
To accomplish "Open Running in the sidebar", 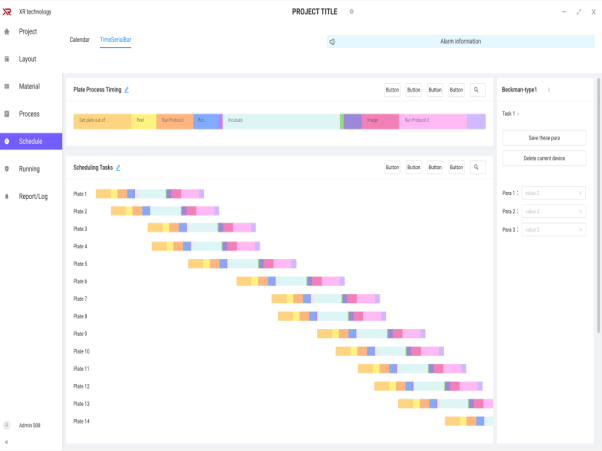I will point(29,169).
